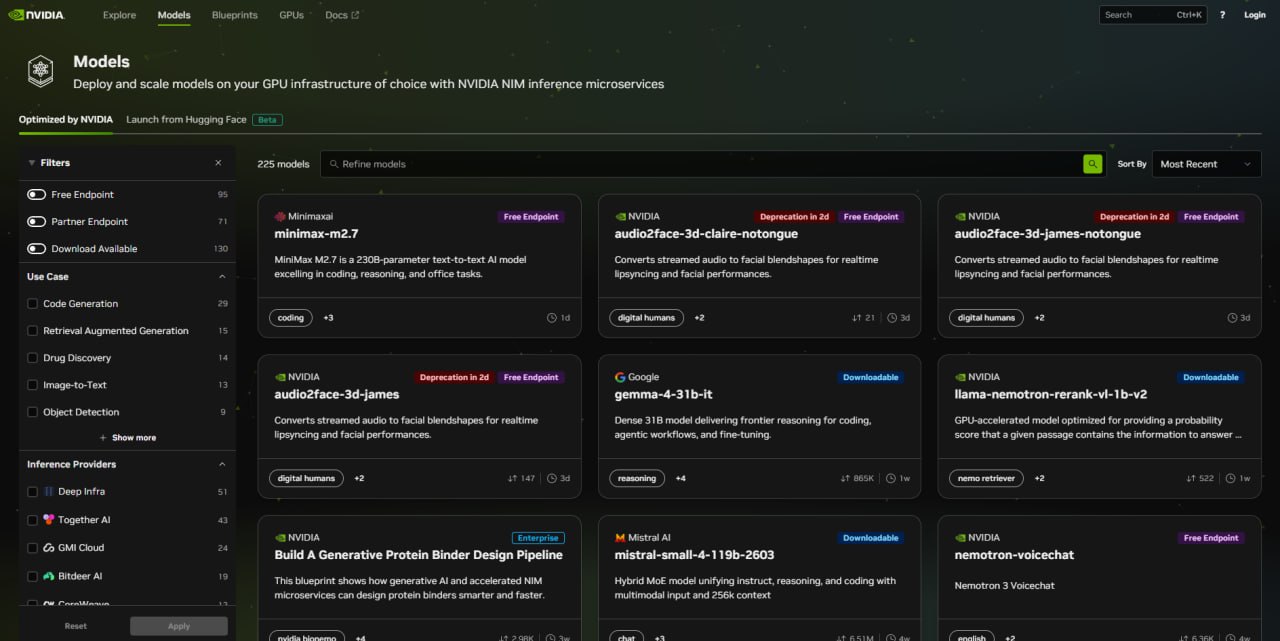Screen dimensions: 1280x641
Task: Enable the Download Available toggle
Action: tap(37, 249)
